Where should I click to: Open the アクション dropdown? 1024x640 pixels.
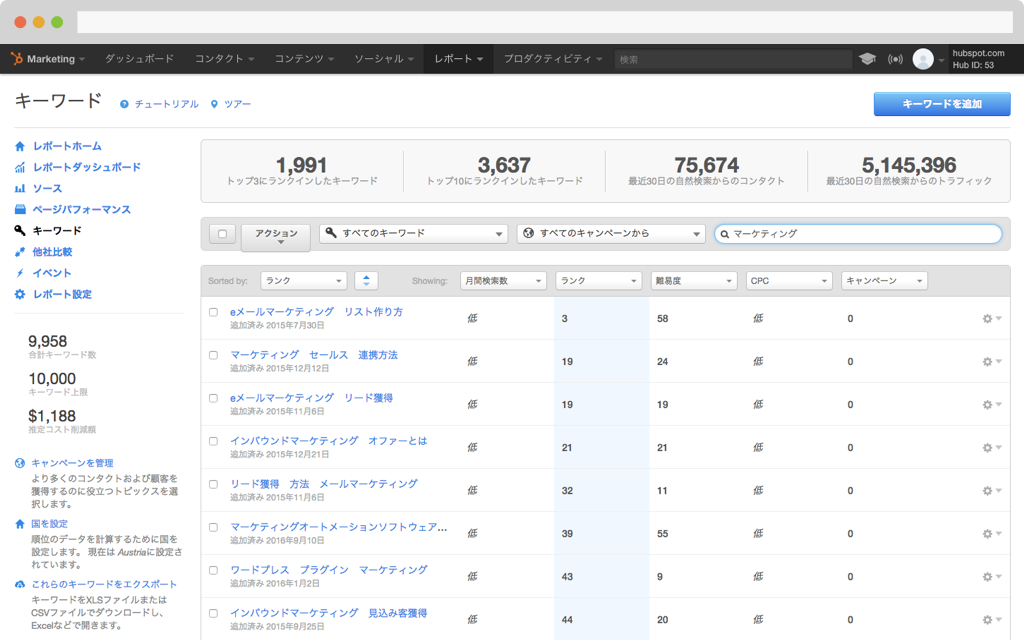(x=276, y=236)
